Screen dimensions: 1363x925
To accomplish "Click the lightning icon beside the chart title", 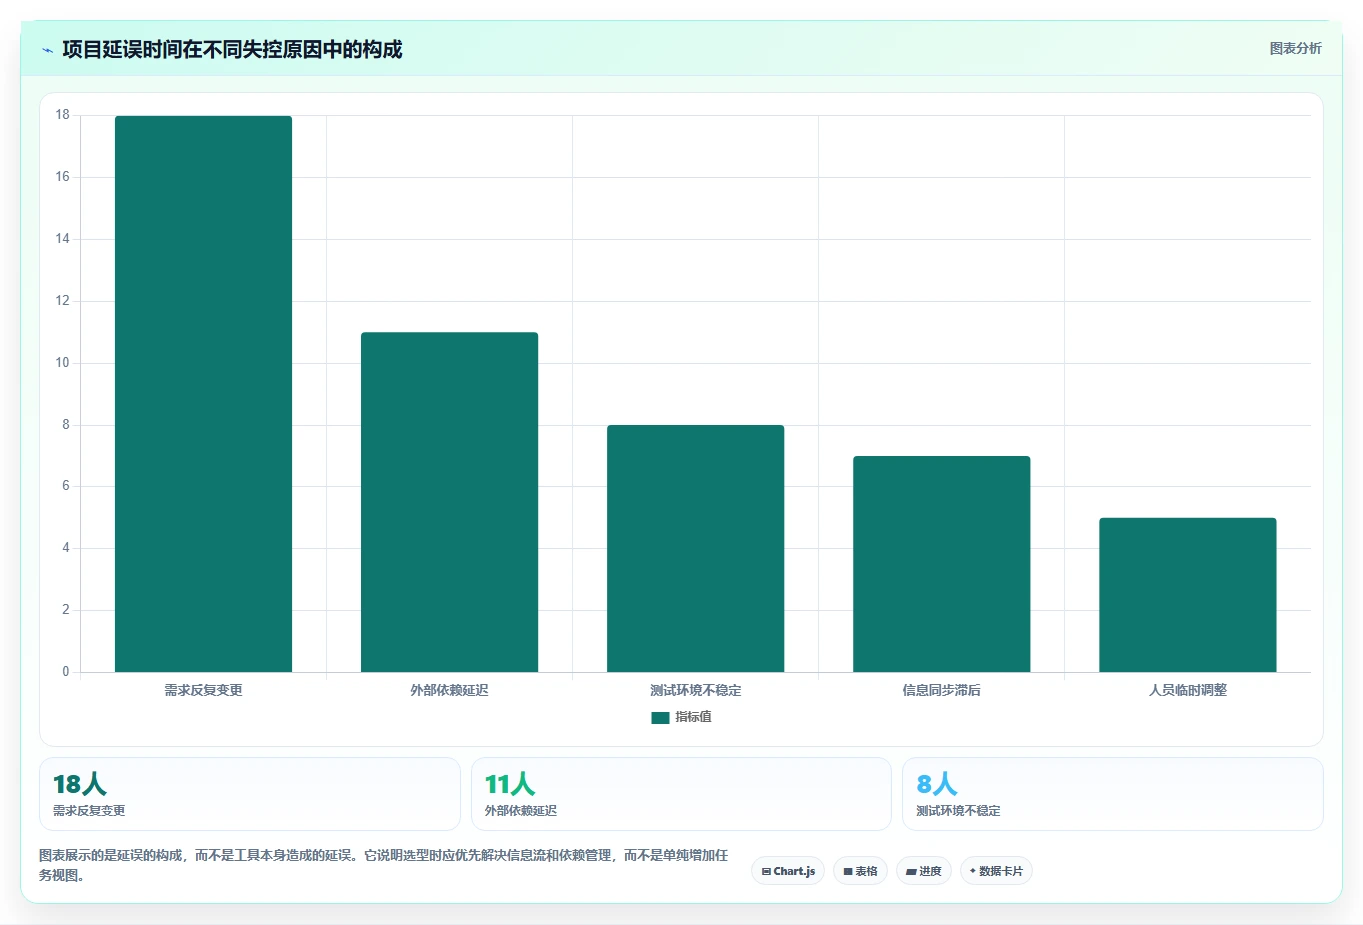I will [x=47, y=50].
